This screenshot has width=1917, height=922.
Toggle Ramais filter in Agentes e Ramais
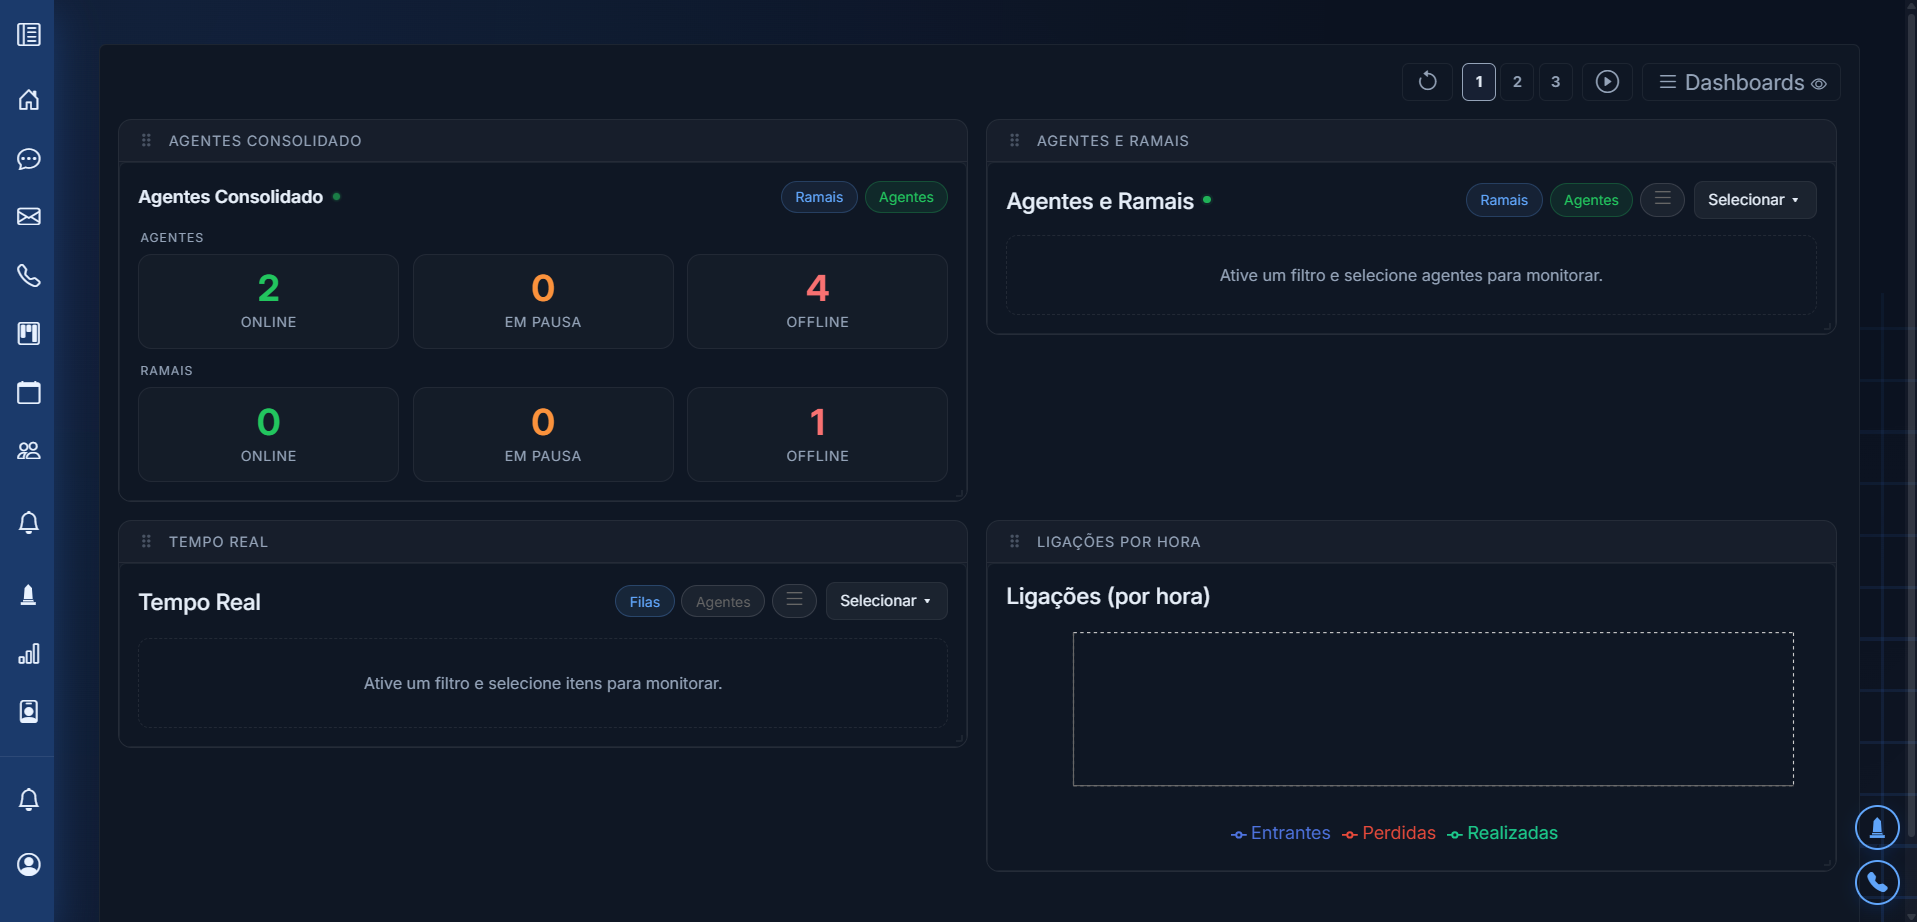(1504, 200)
